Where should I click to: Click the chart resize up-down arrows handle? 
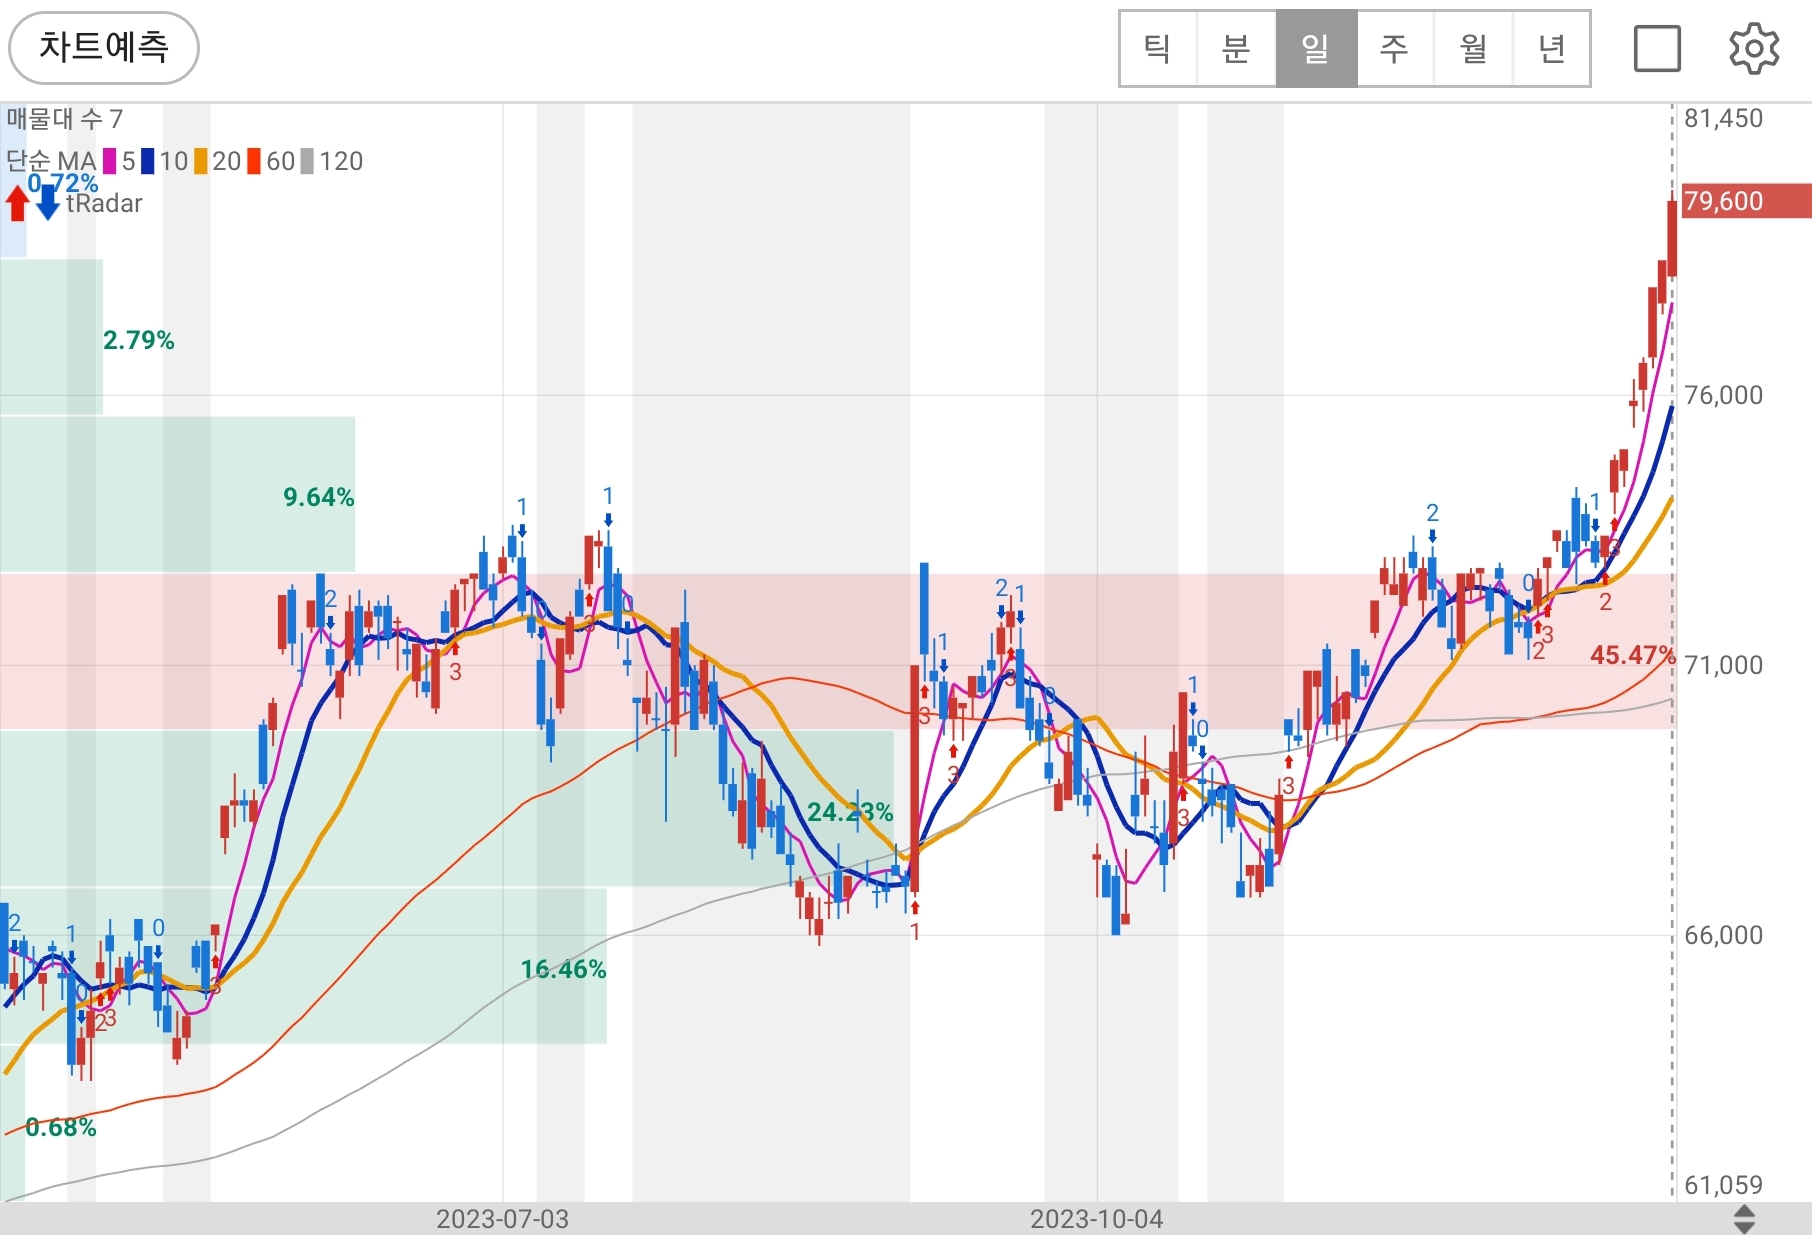pyautogui.click(x=1744, y=1219)
